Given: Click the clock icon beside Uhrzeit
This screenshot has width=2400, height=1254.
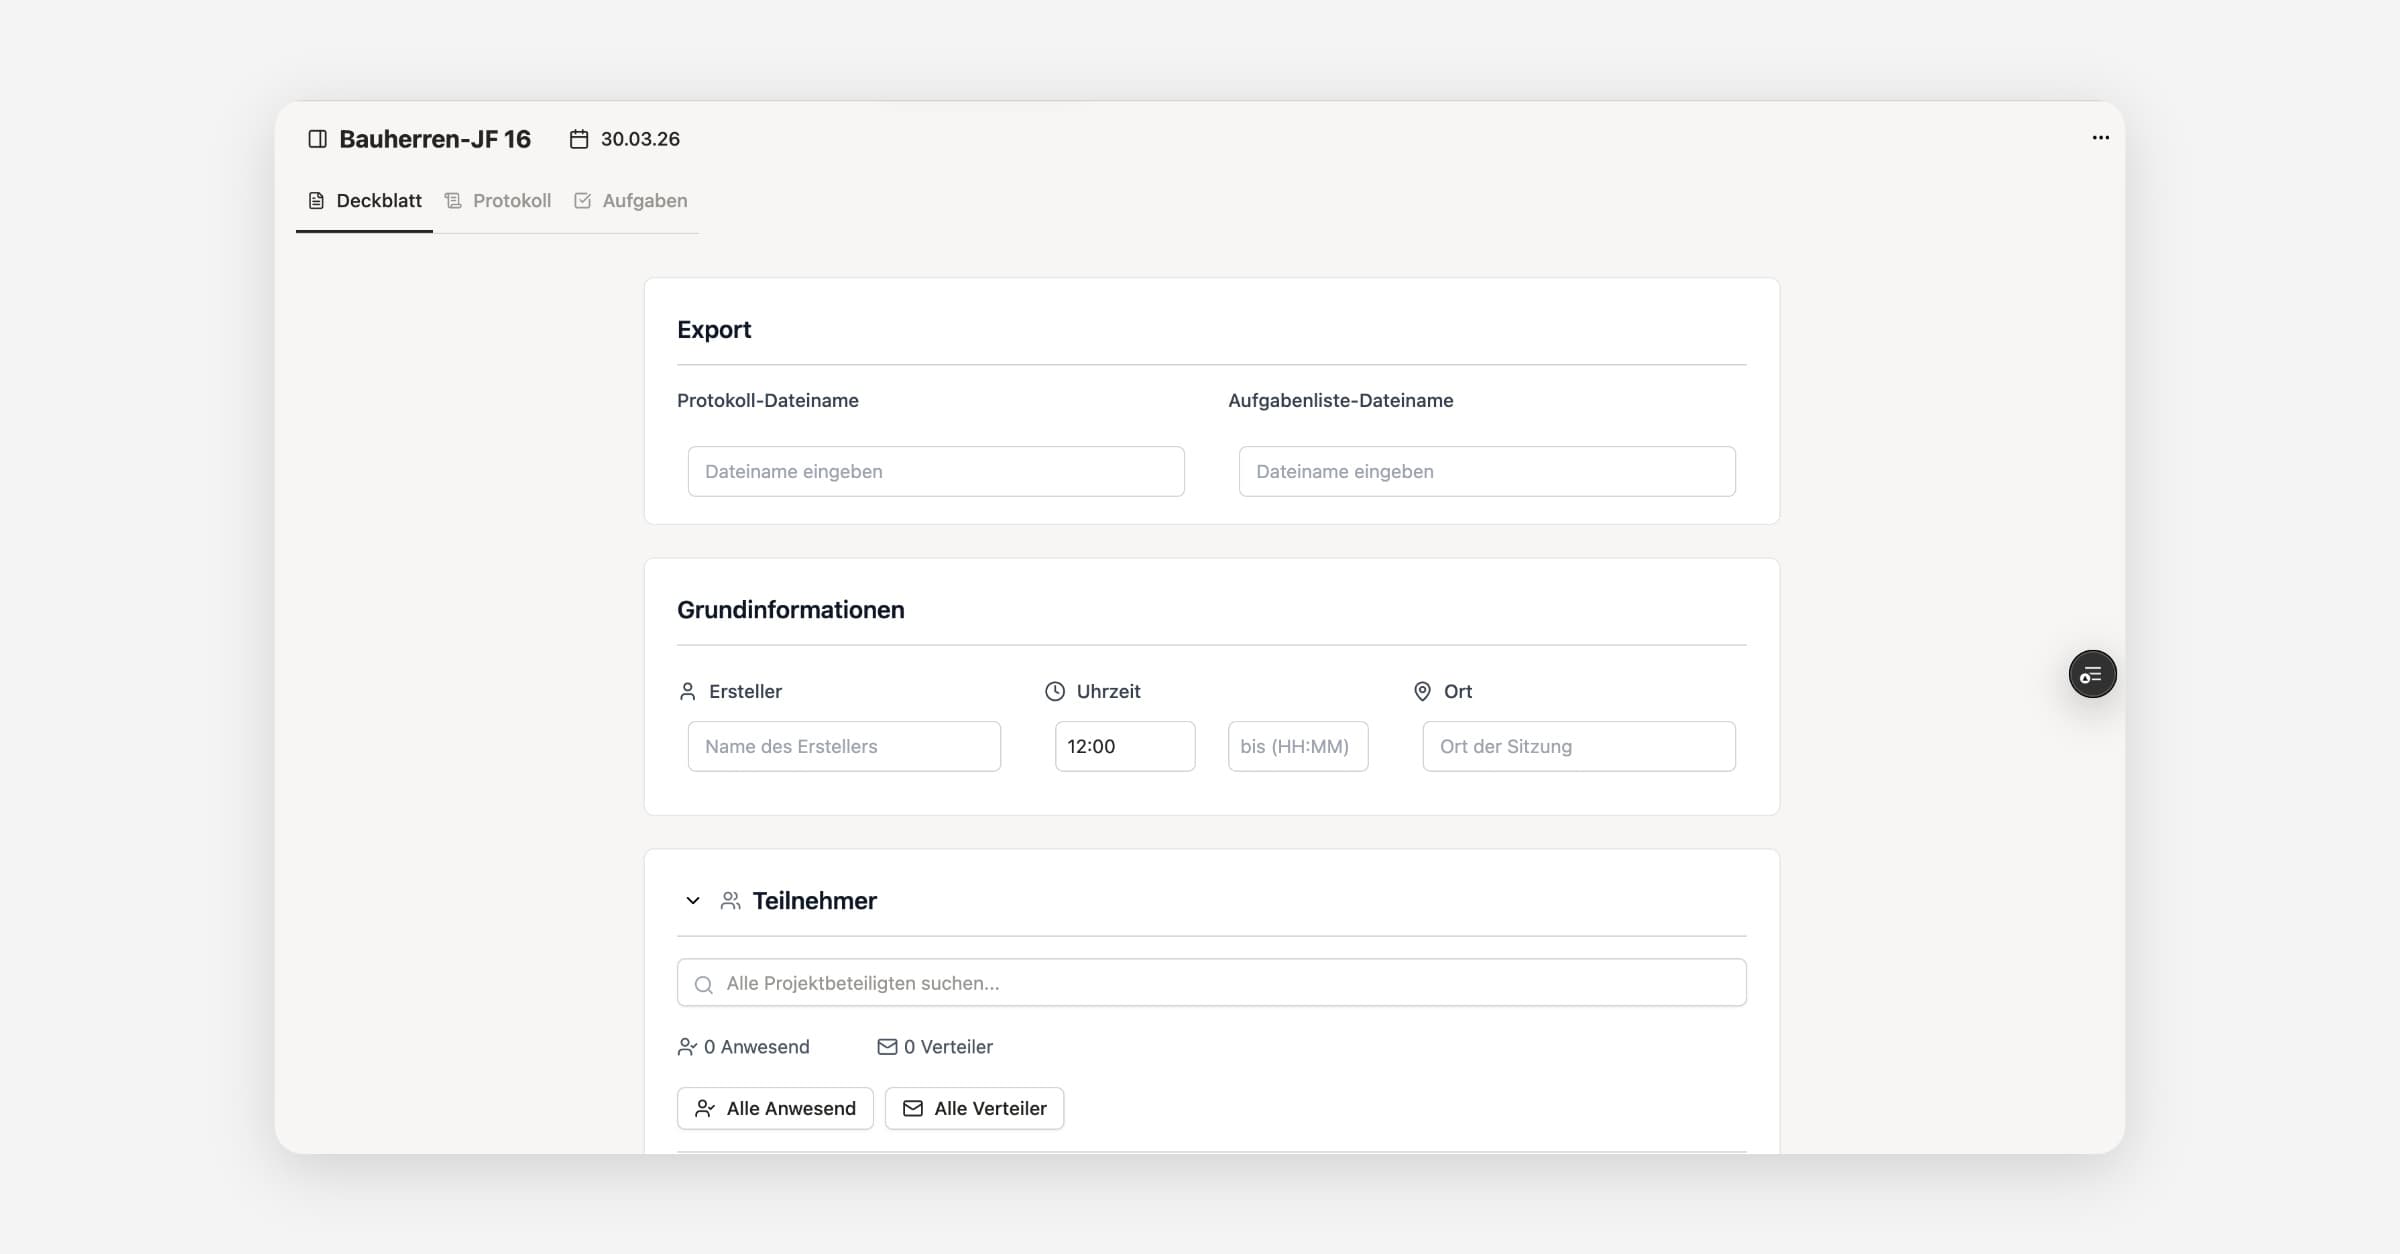Looking at the screenshot, I should [1055, 691].
